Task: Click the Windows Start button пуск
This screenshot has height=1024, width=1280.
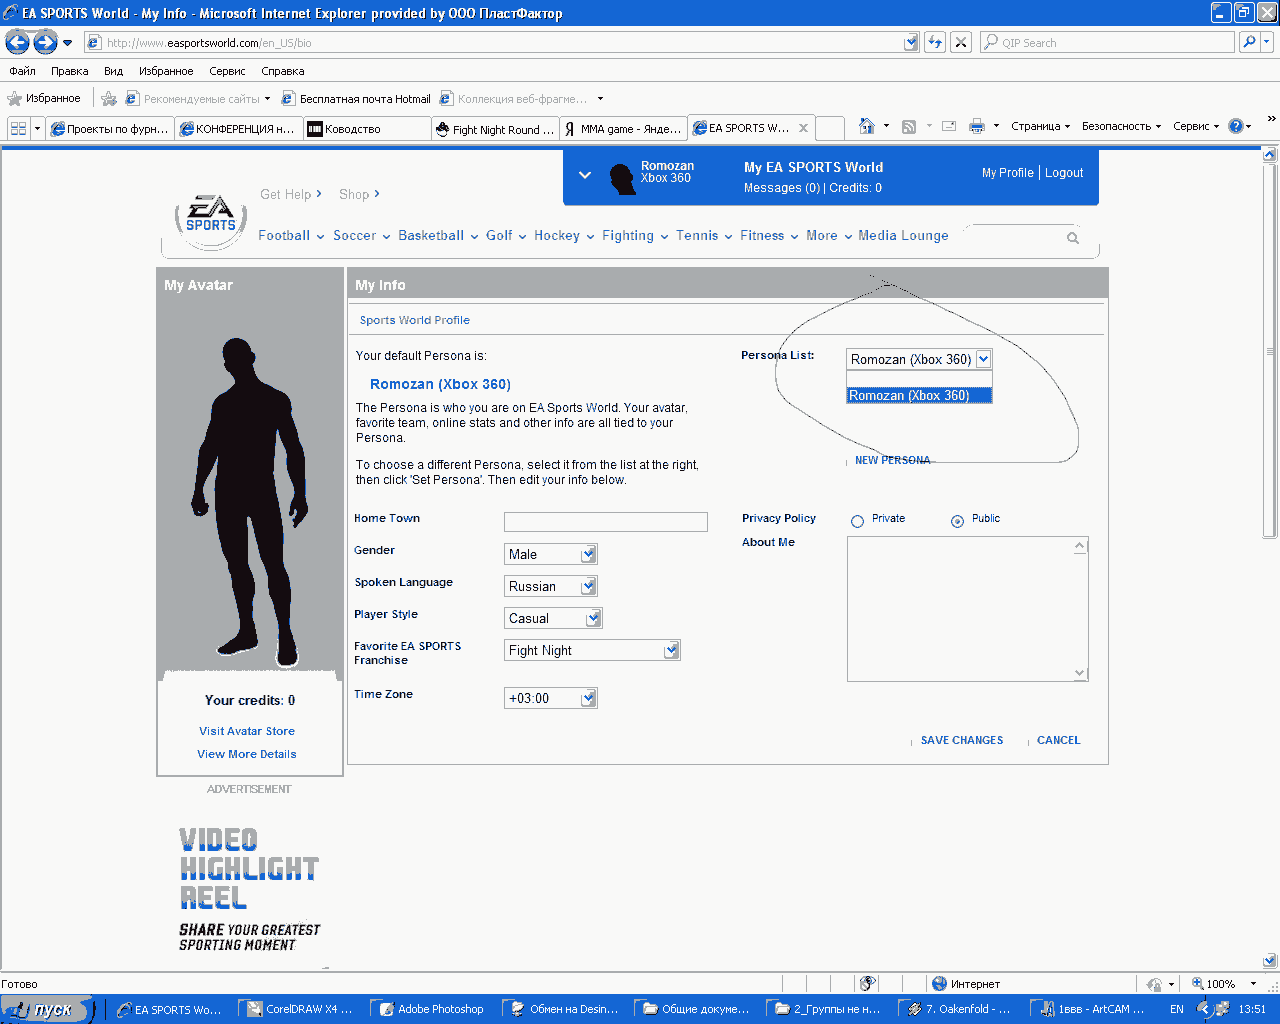Action: point(47,1009)
